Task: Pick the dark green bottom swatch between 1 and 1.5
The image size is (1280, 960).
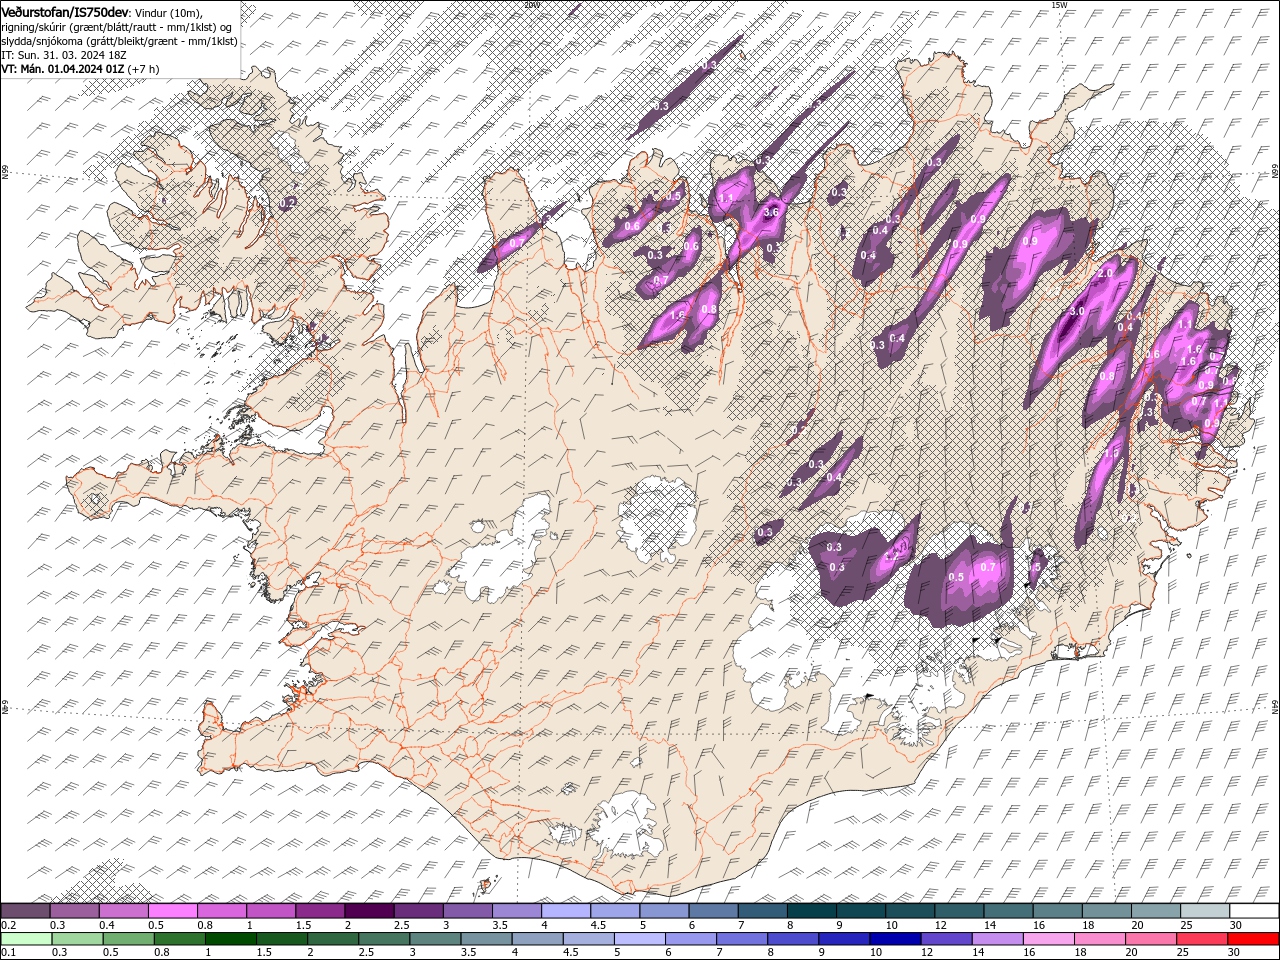Action: pos(231,939)
